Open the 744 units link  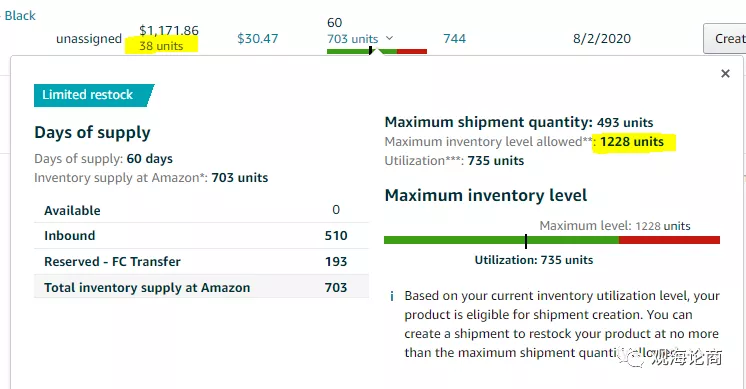[454, 39]
